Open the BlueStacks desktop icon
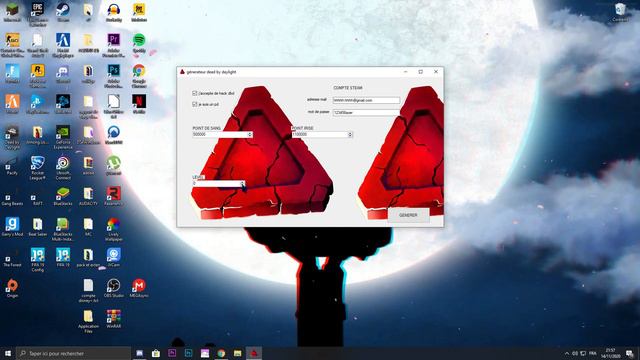The image size is (640, 360). [x=63, y=196]
